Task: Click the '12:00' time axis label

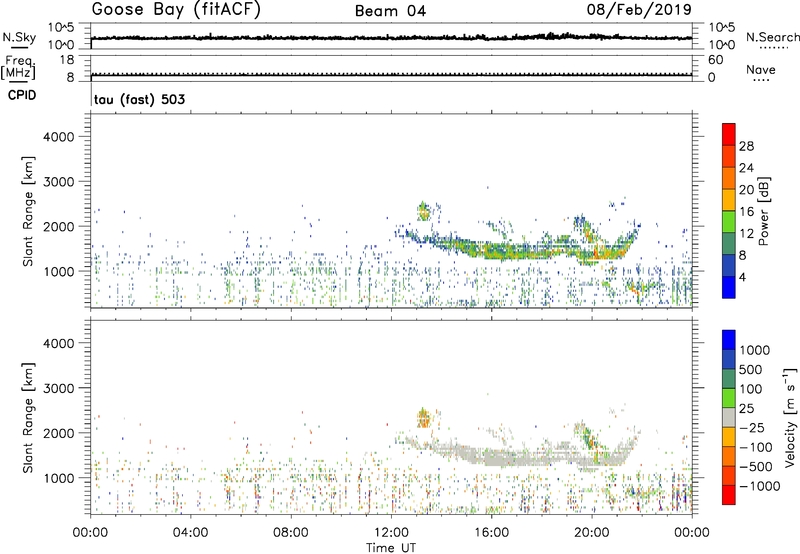Action: [391, 533]
